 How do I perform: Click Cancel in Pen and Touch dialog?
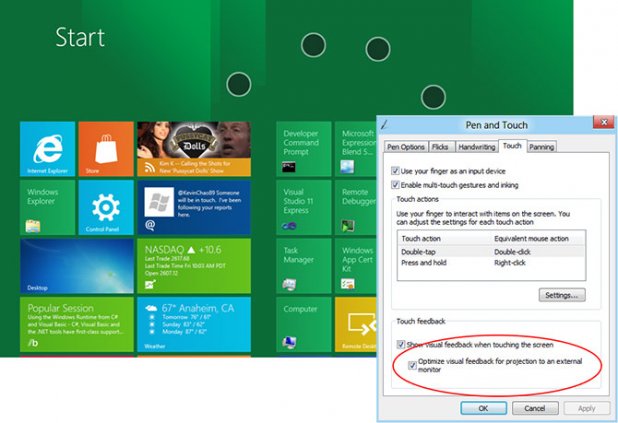coord(535,408)
